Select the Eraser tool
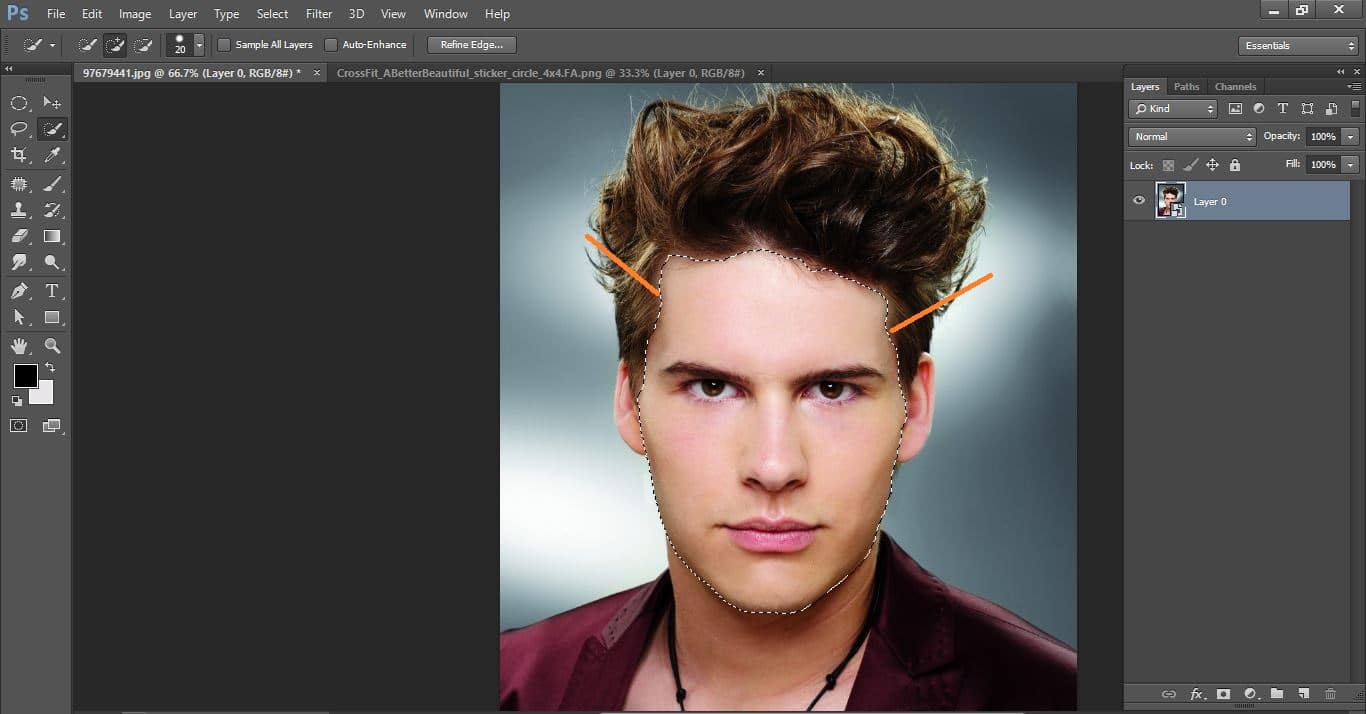Screen dimensions: 1366x714 20,237
